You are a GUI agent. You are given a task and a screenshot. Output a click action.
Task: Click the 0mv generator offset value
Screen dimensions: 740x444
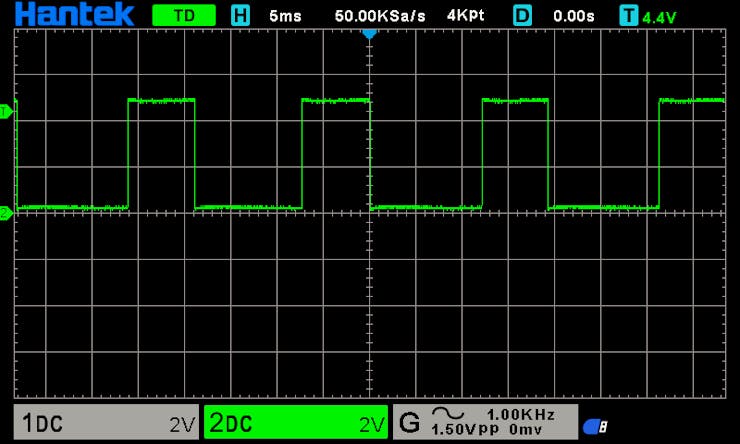pyautogui.click(x=525, y=430)
